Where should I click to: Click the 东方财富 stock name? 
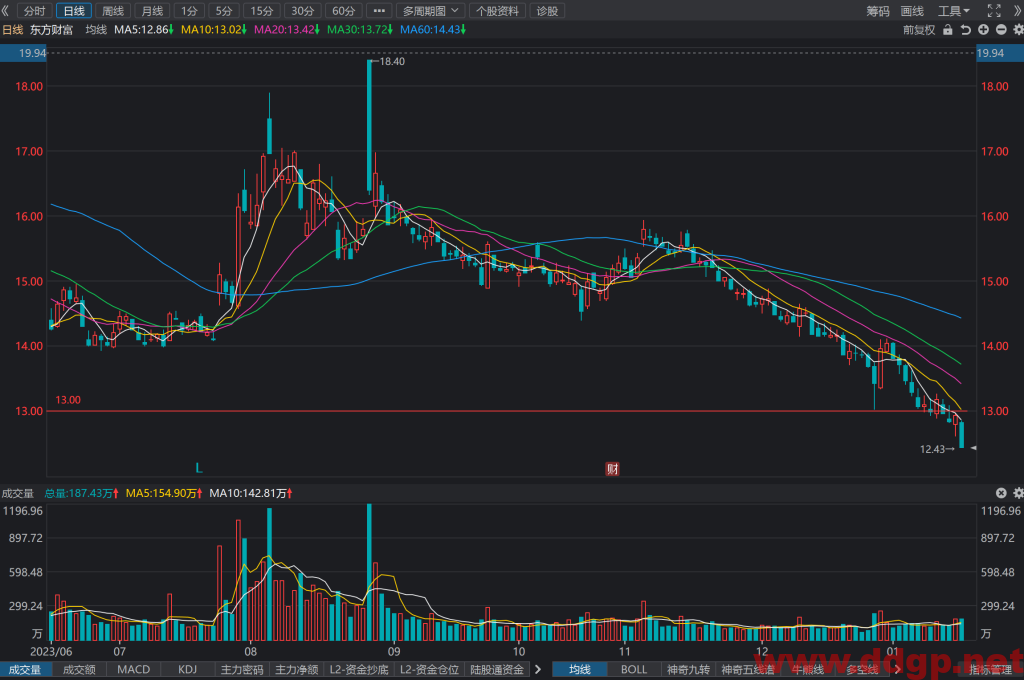pos(52,30)
